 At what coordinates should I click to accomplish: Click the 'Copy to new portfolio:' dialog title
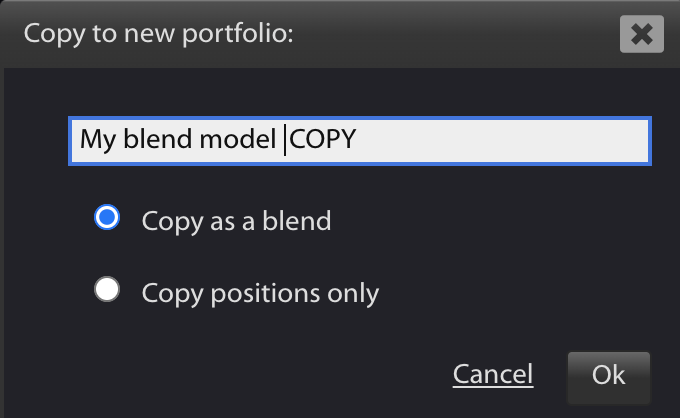[158, 34]
